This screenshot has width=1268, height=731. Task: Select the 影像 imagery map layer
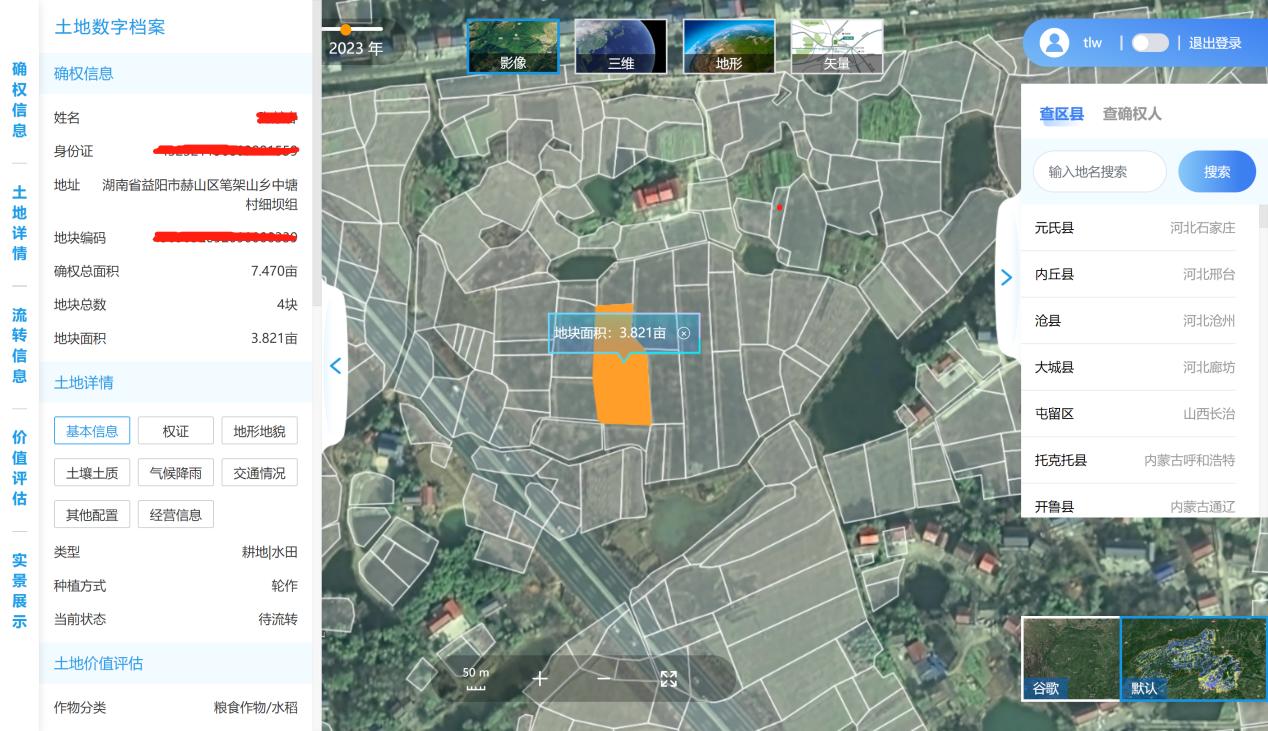pyautogui.click(x=513, y=47)
